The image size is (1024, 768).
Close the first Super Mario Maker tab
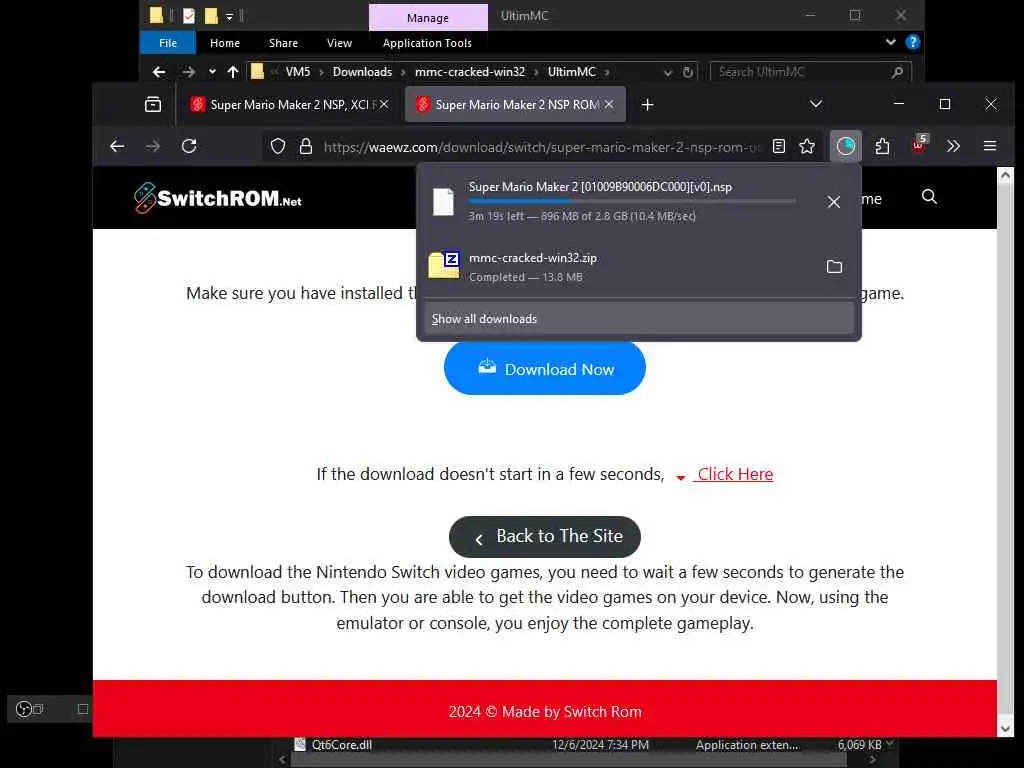click(384, 104)
